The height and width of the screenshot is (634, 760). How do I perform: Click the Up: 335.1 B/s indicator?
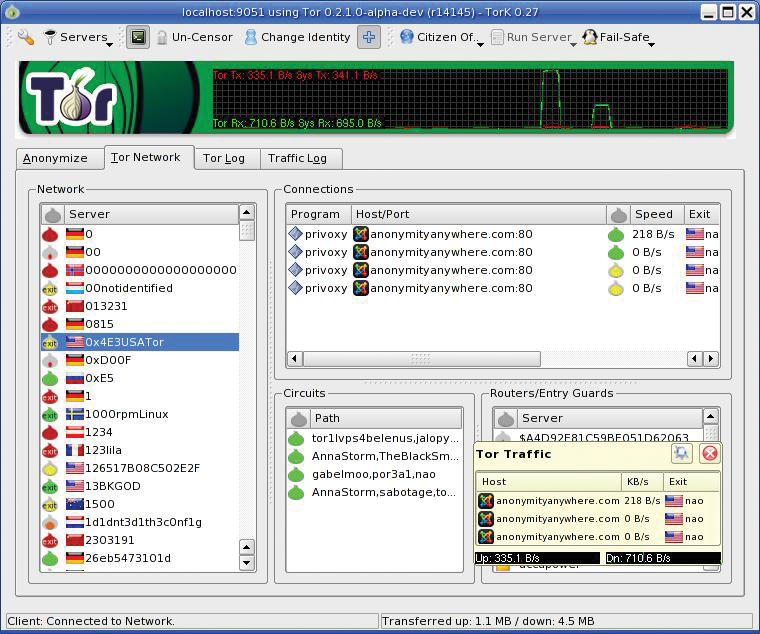click(538, 558)
